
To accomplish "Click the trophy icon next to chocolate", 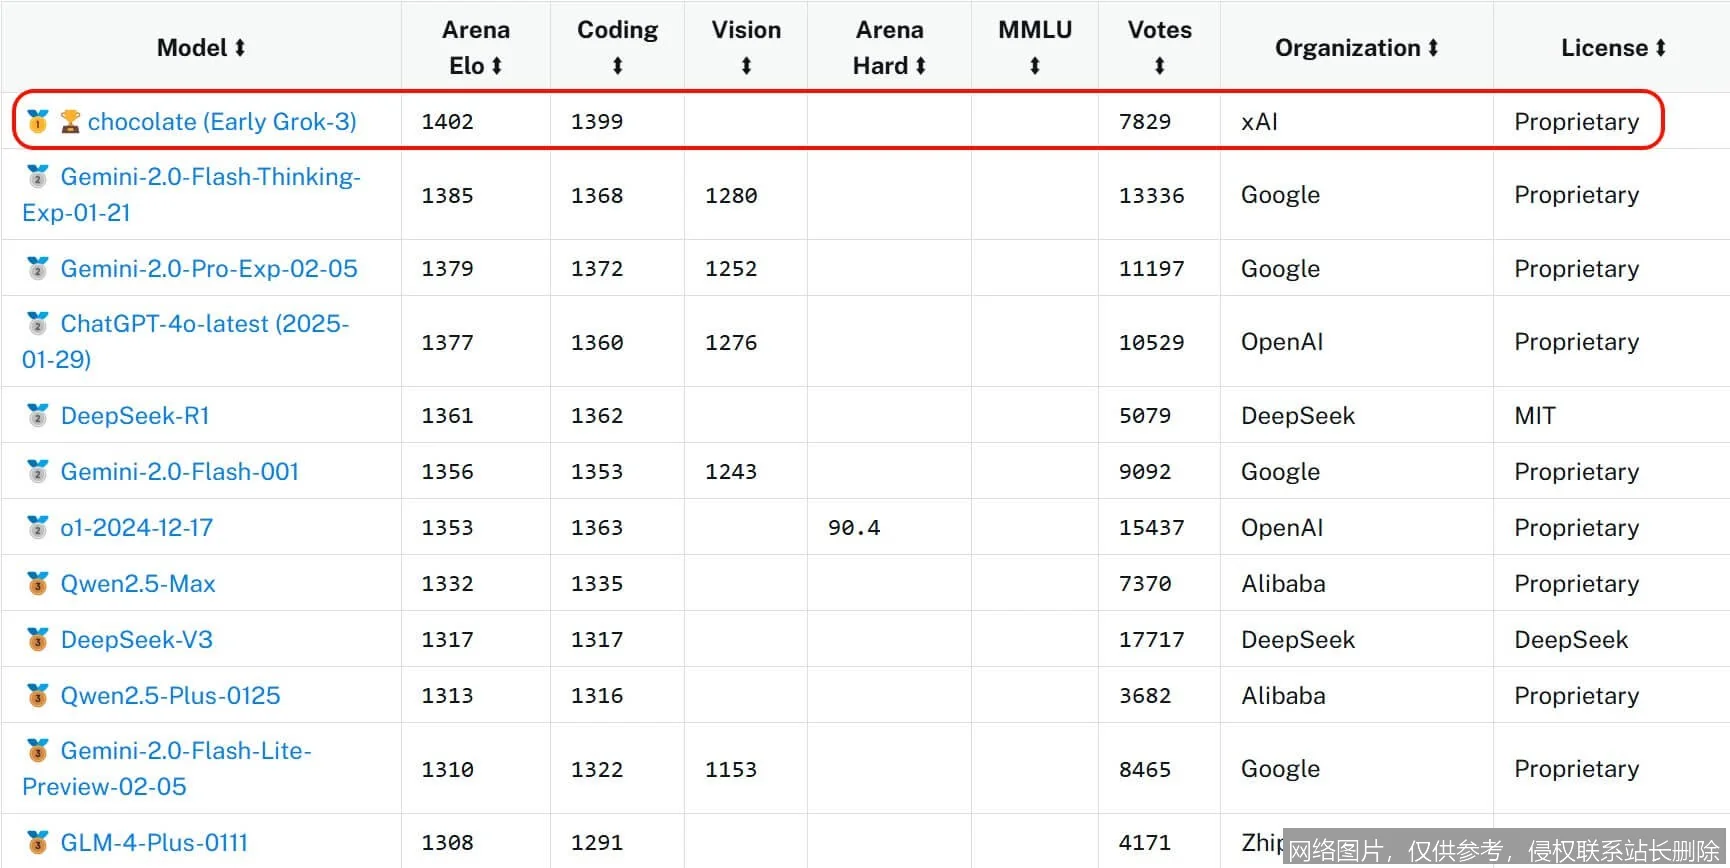I will (x=70, y=122).
